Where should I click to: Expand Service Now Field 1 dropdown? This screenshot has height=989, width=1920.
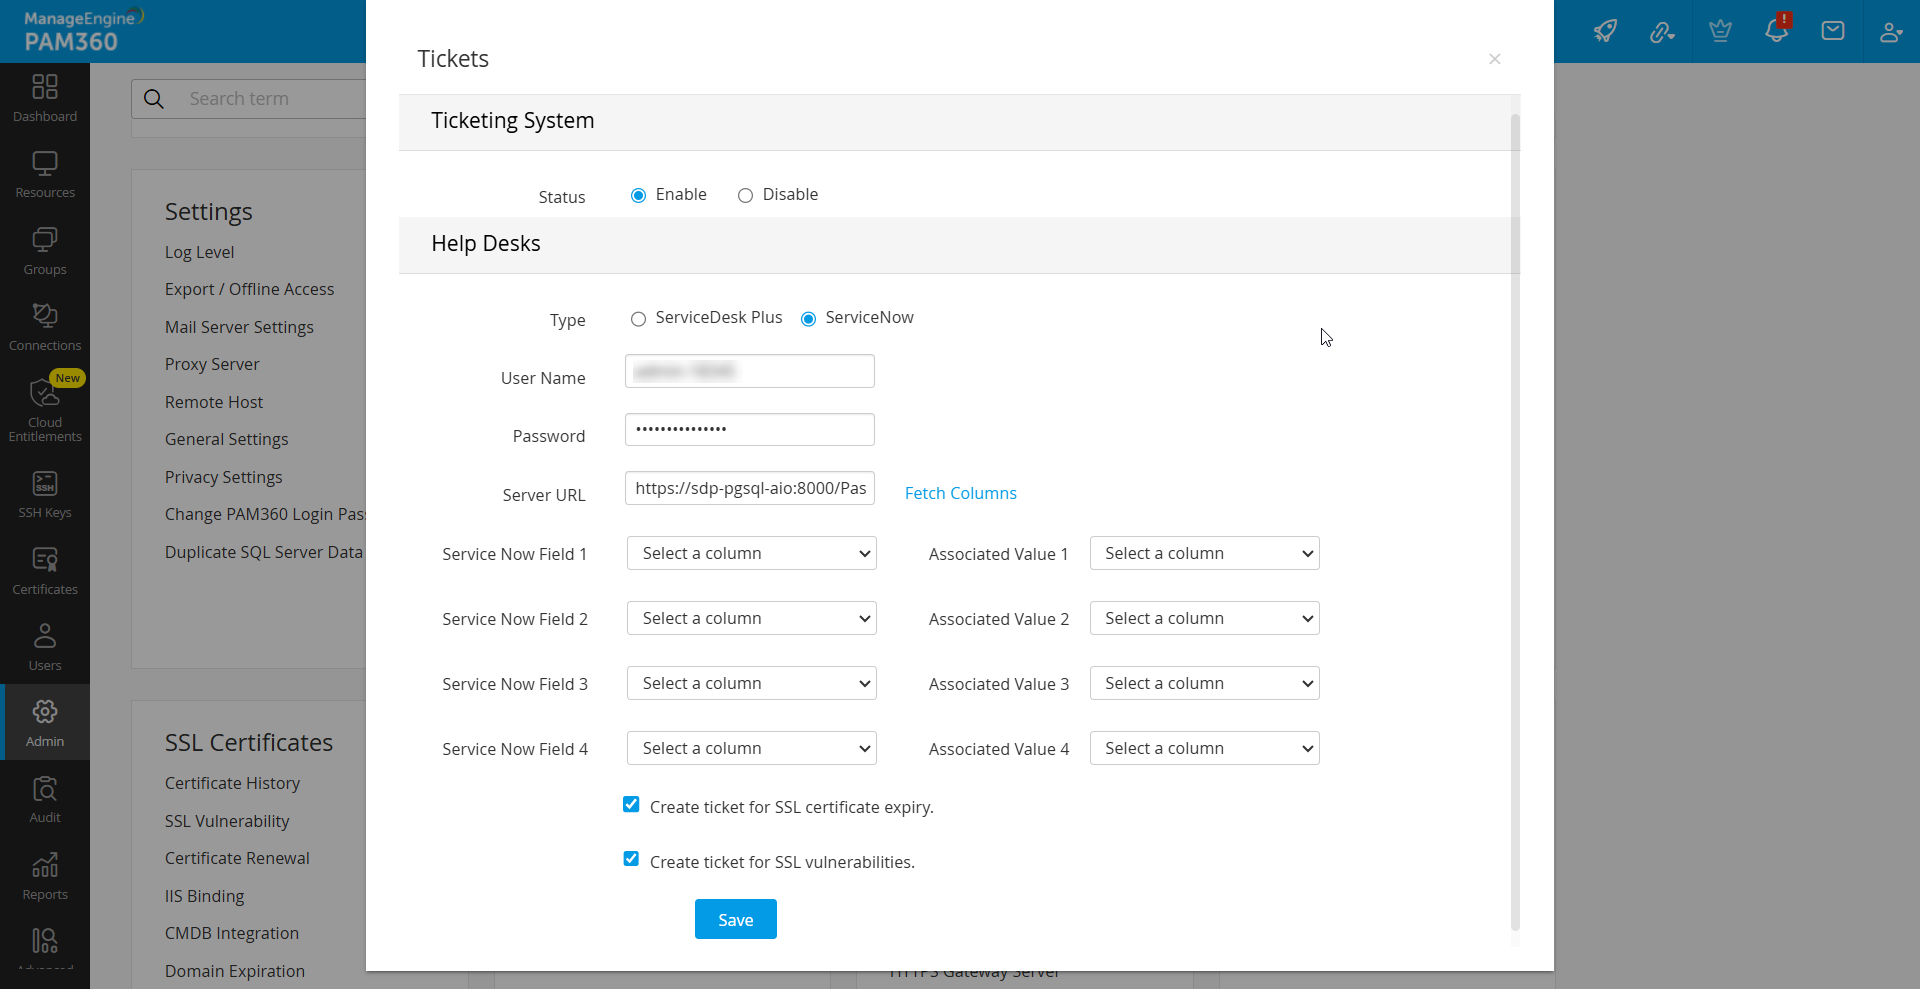click(751, 554)
